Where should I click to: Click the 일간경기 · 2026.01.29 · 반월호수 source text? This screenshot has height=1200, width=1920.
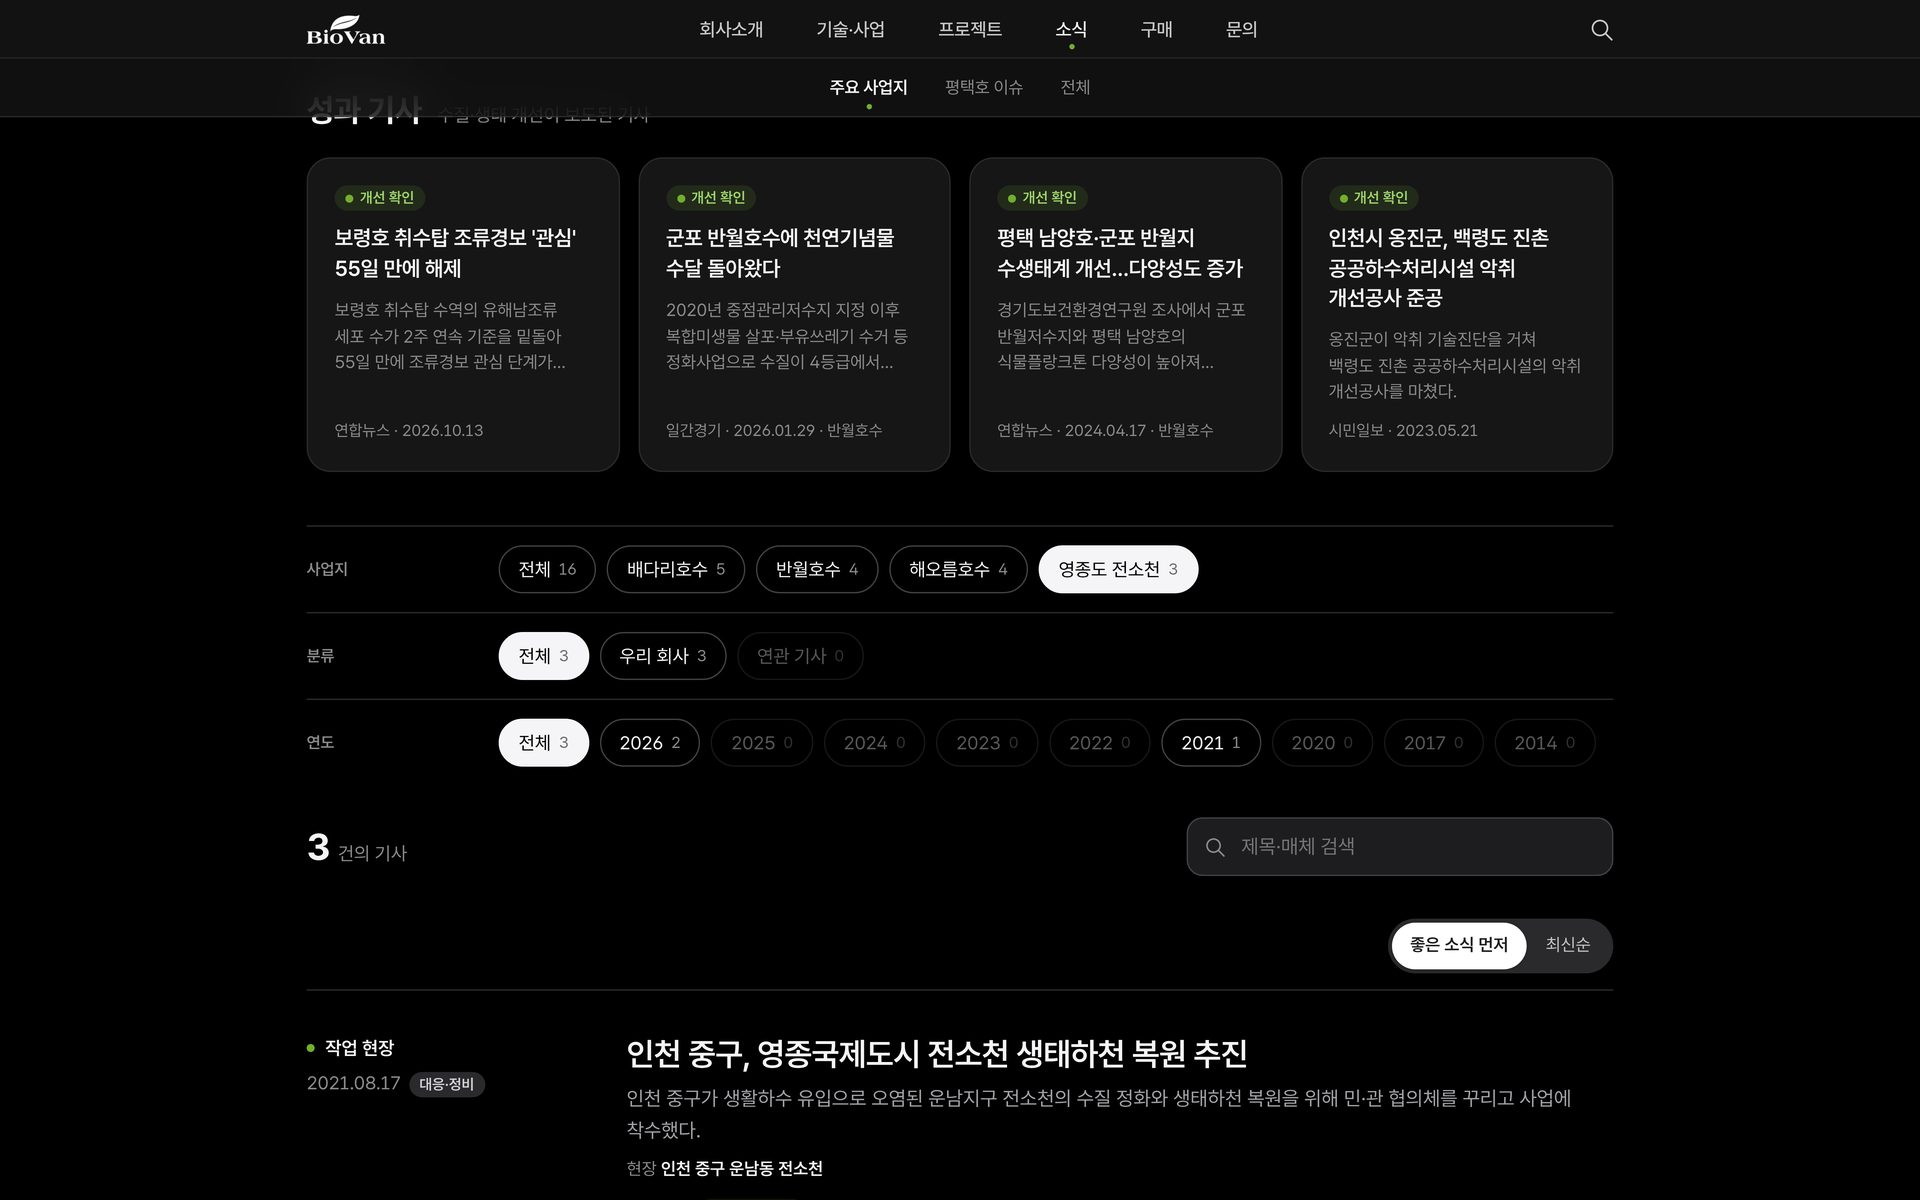tap(774, 430)
